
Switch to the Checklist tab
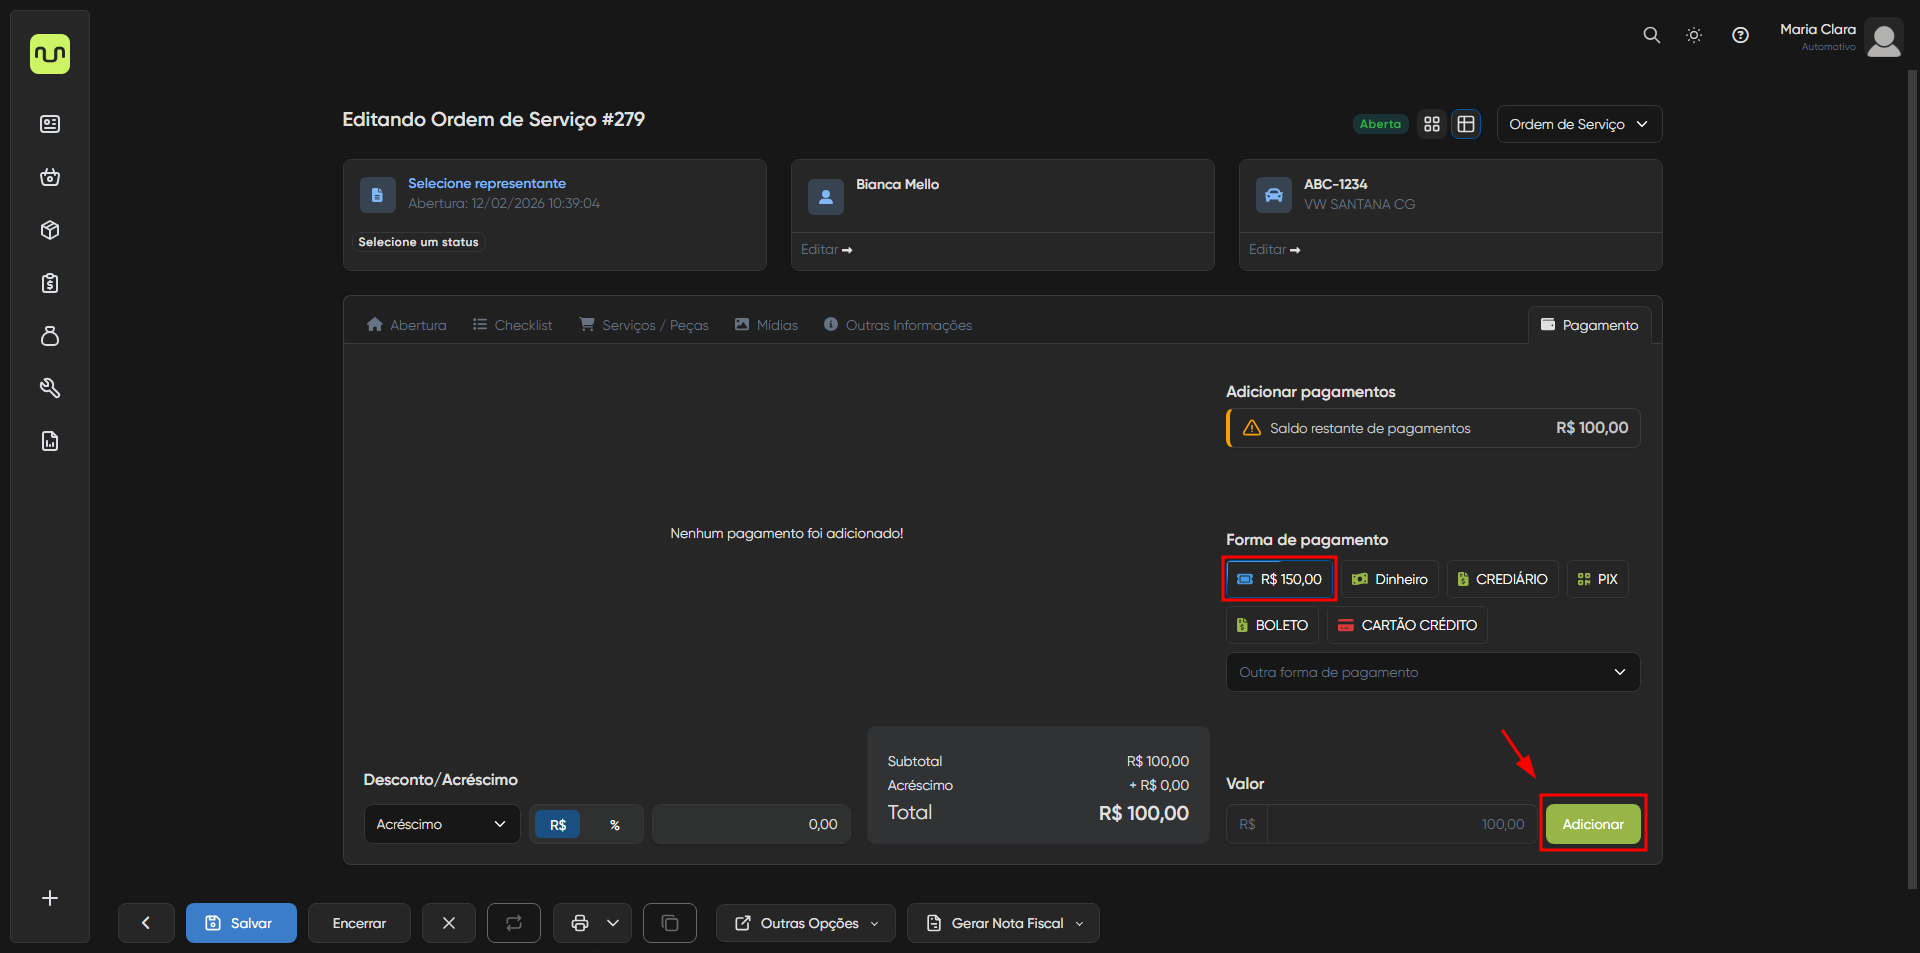point(512,325)
